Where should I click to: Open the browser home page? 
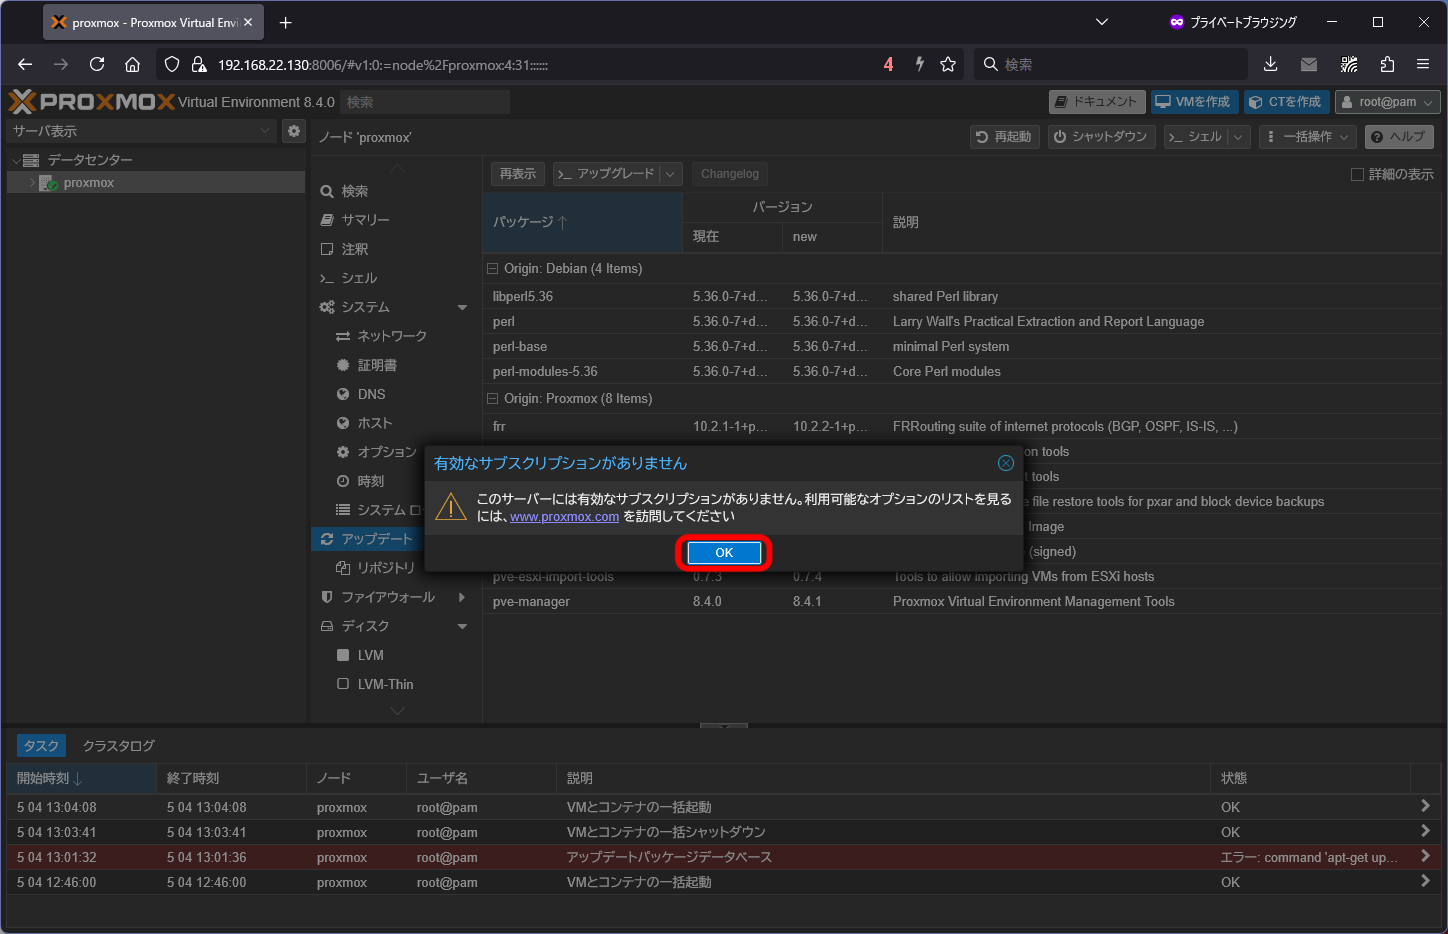pos(132,64)
